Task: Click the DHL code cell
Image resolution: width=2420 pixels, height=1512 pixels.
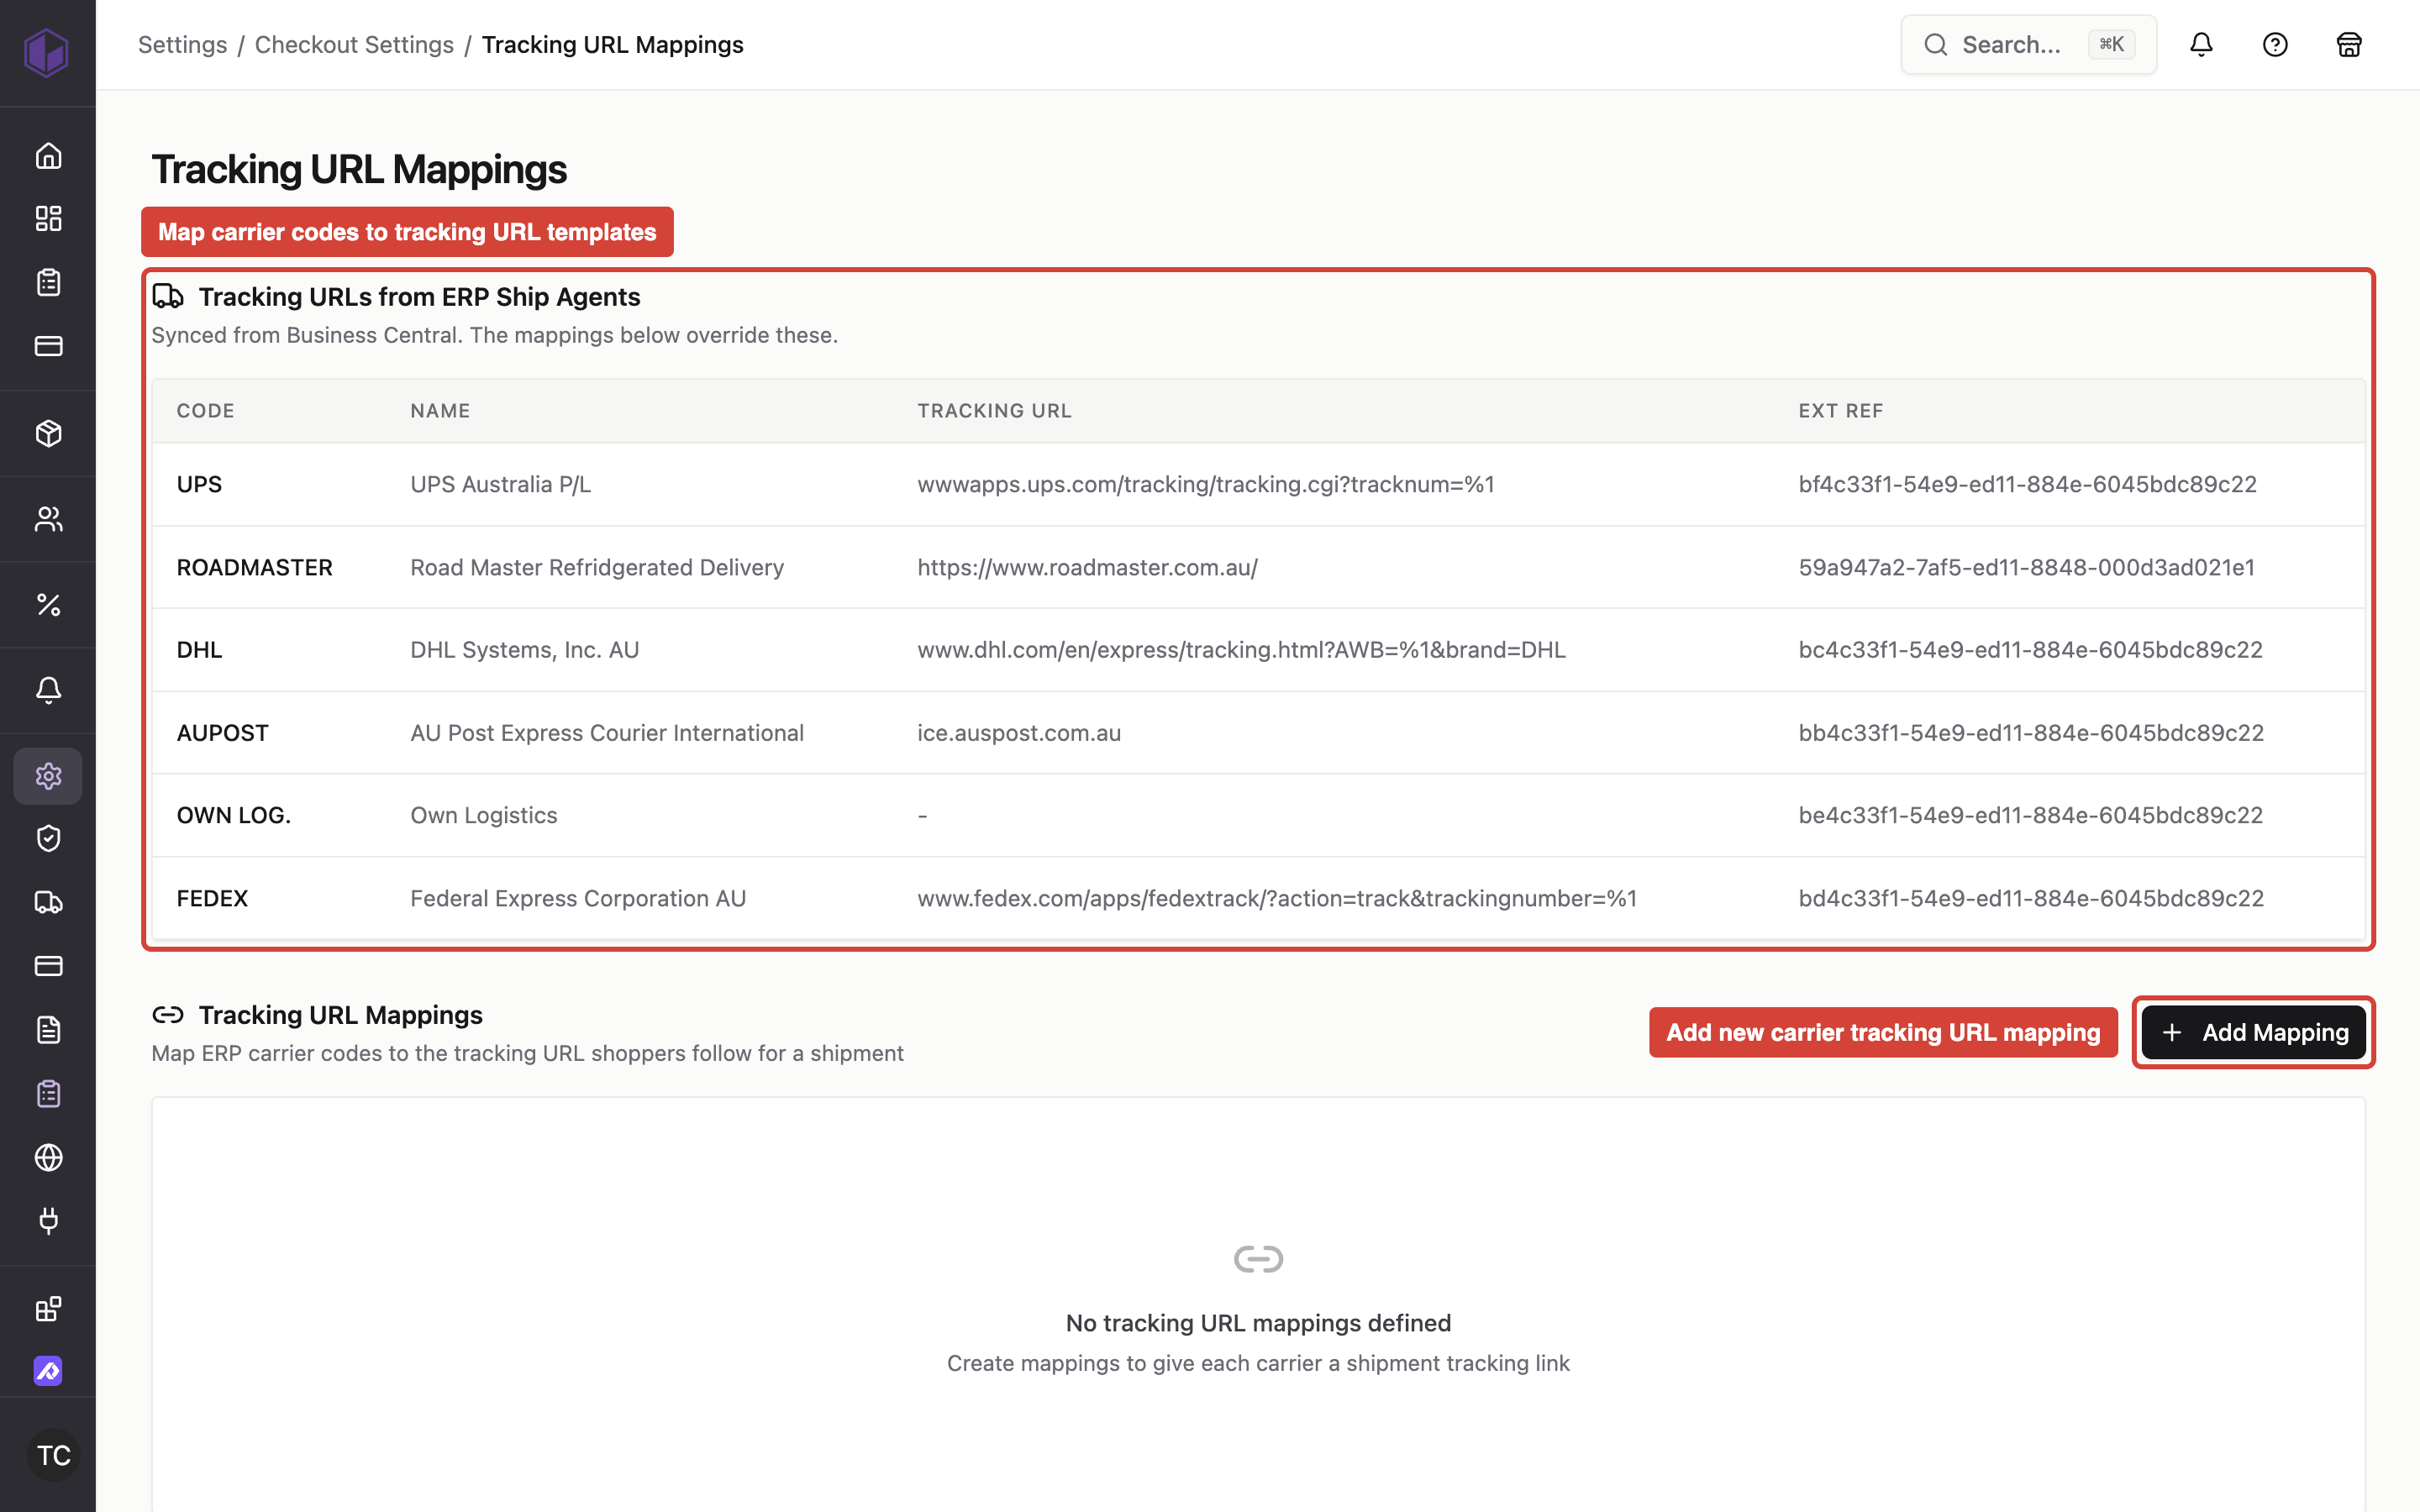Action: coord(199,650)
